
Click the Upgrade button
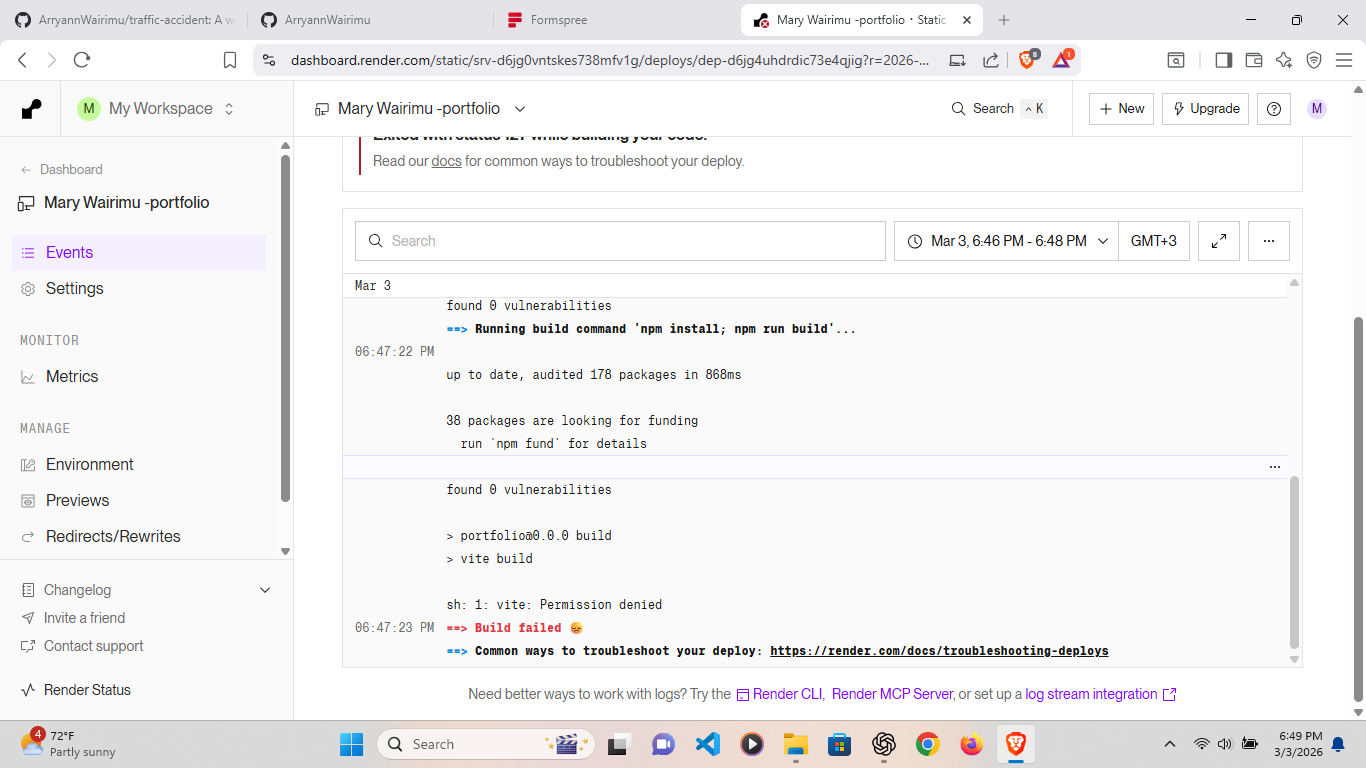(x=1205, y=109)
